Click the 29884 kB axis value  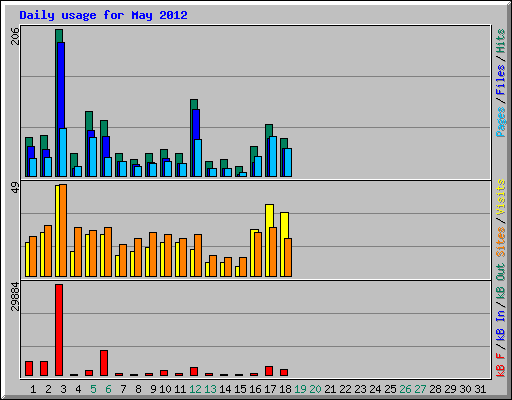pos(15,296)
